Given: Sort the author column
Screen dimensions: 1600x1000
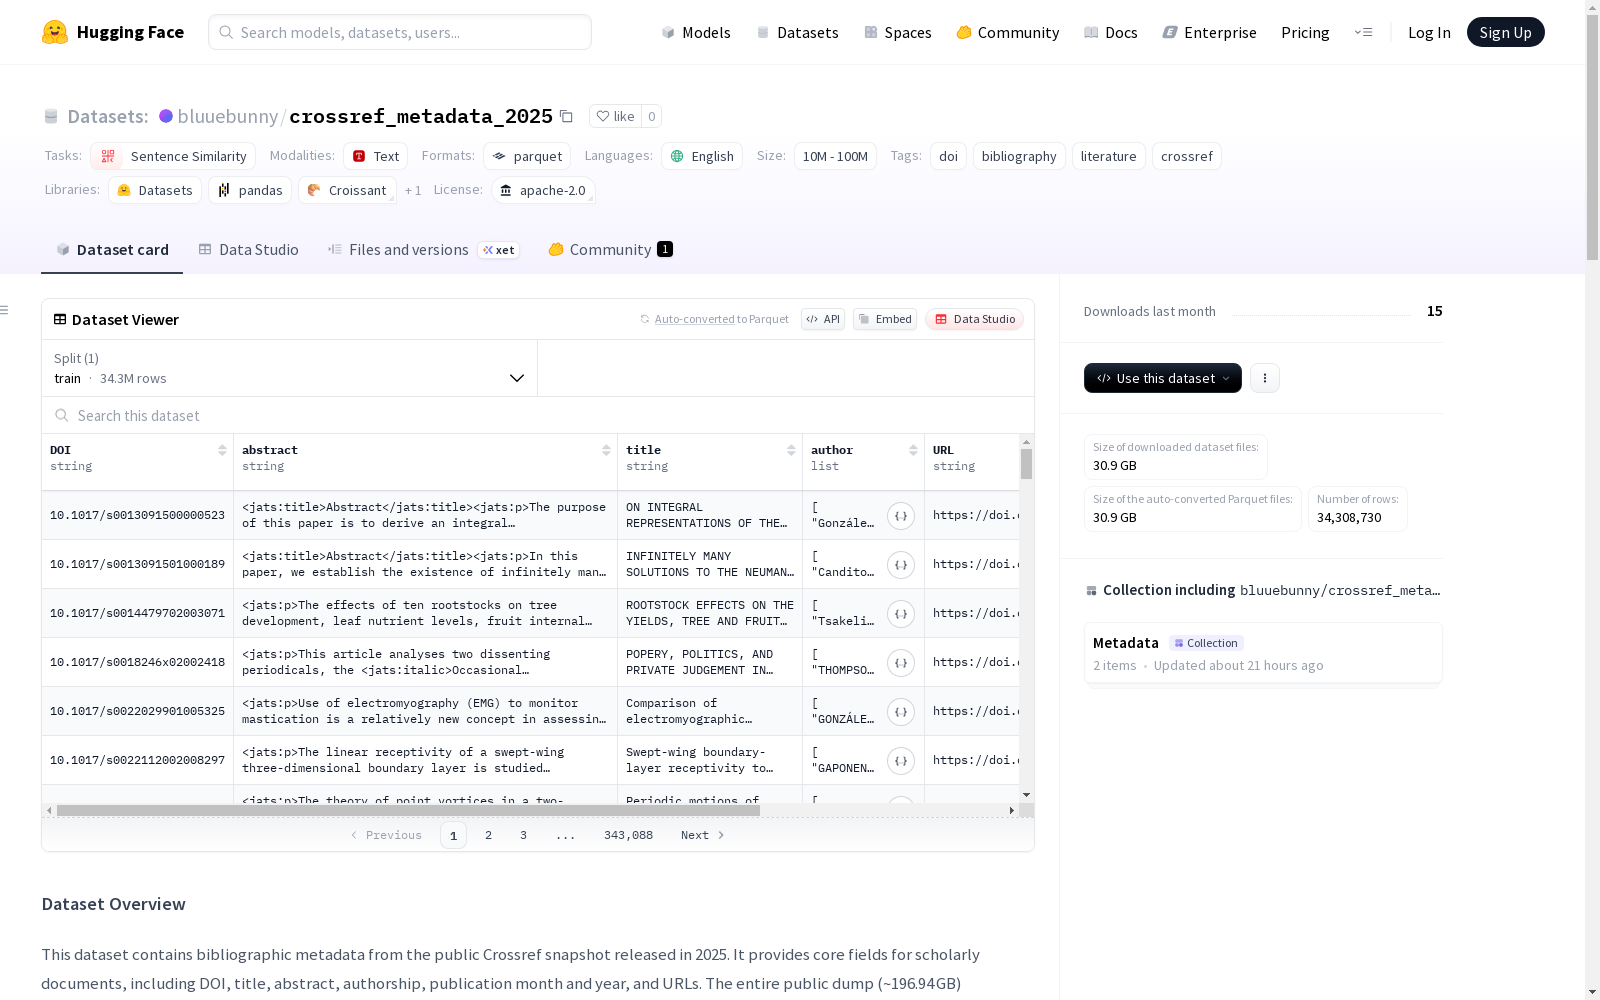Looking at the screenshot, I should (913, 450).
